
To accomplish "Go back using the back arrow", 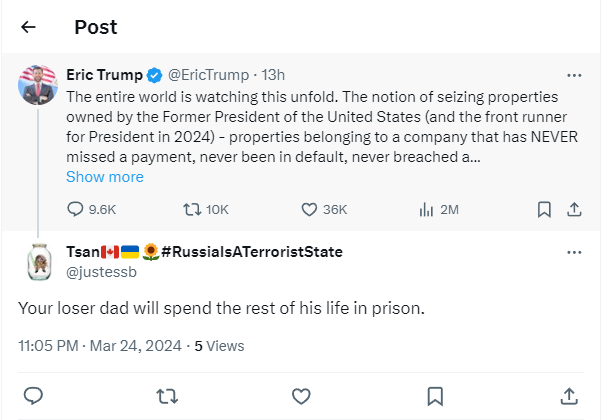I will [x=29, y=27].
